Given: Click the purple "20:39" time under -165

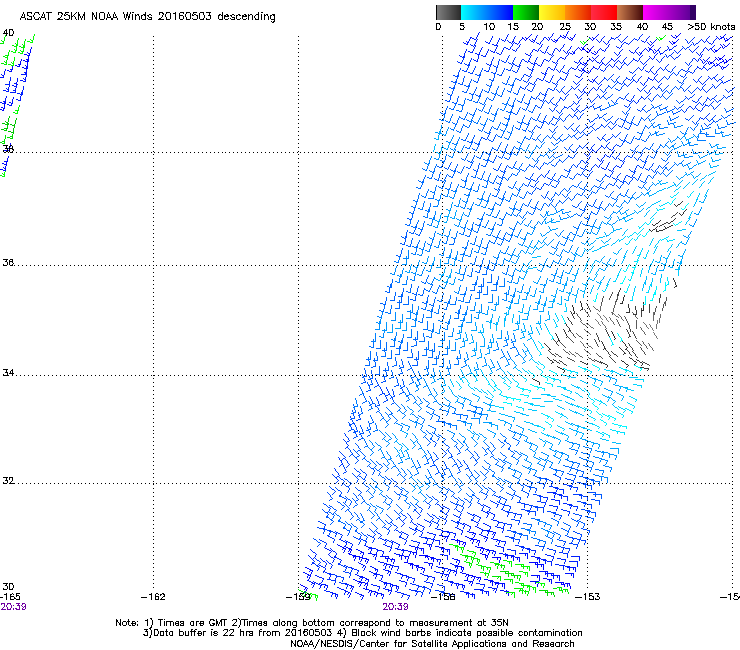Looking at the screenshot, I should [x=13, y=607].
